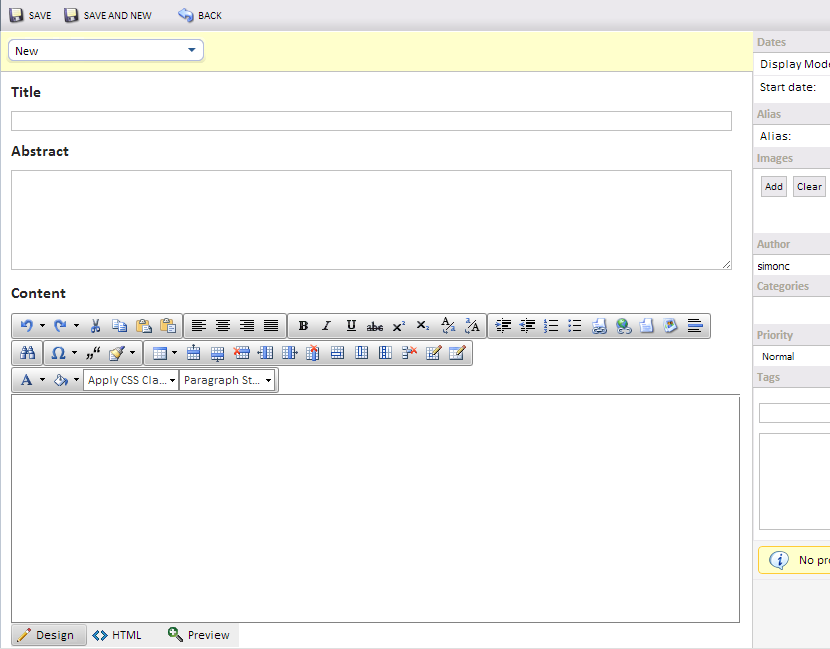Toggle bold formatting
The height and width of the screenshot is (649, 830).
[x=303, y=326]
